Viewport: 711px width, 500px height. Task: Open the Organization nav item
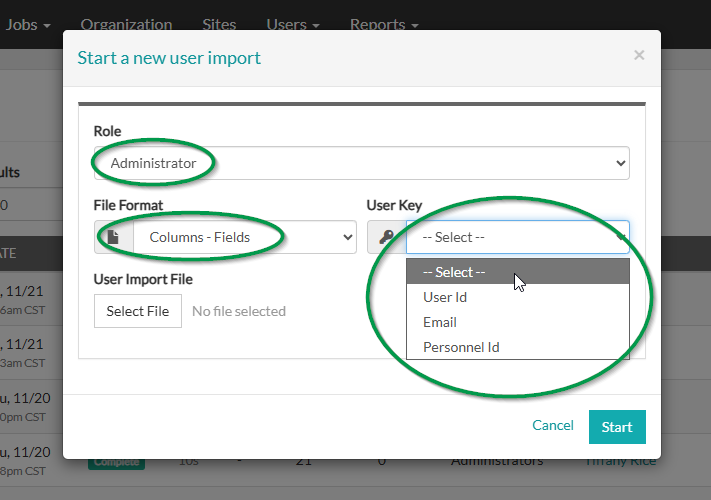pos(126,24)
